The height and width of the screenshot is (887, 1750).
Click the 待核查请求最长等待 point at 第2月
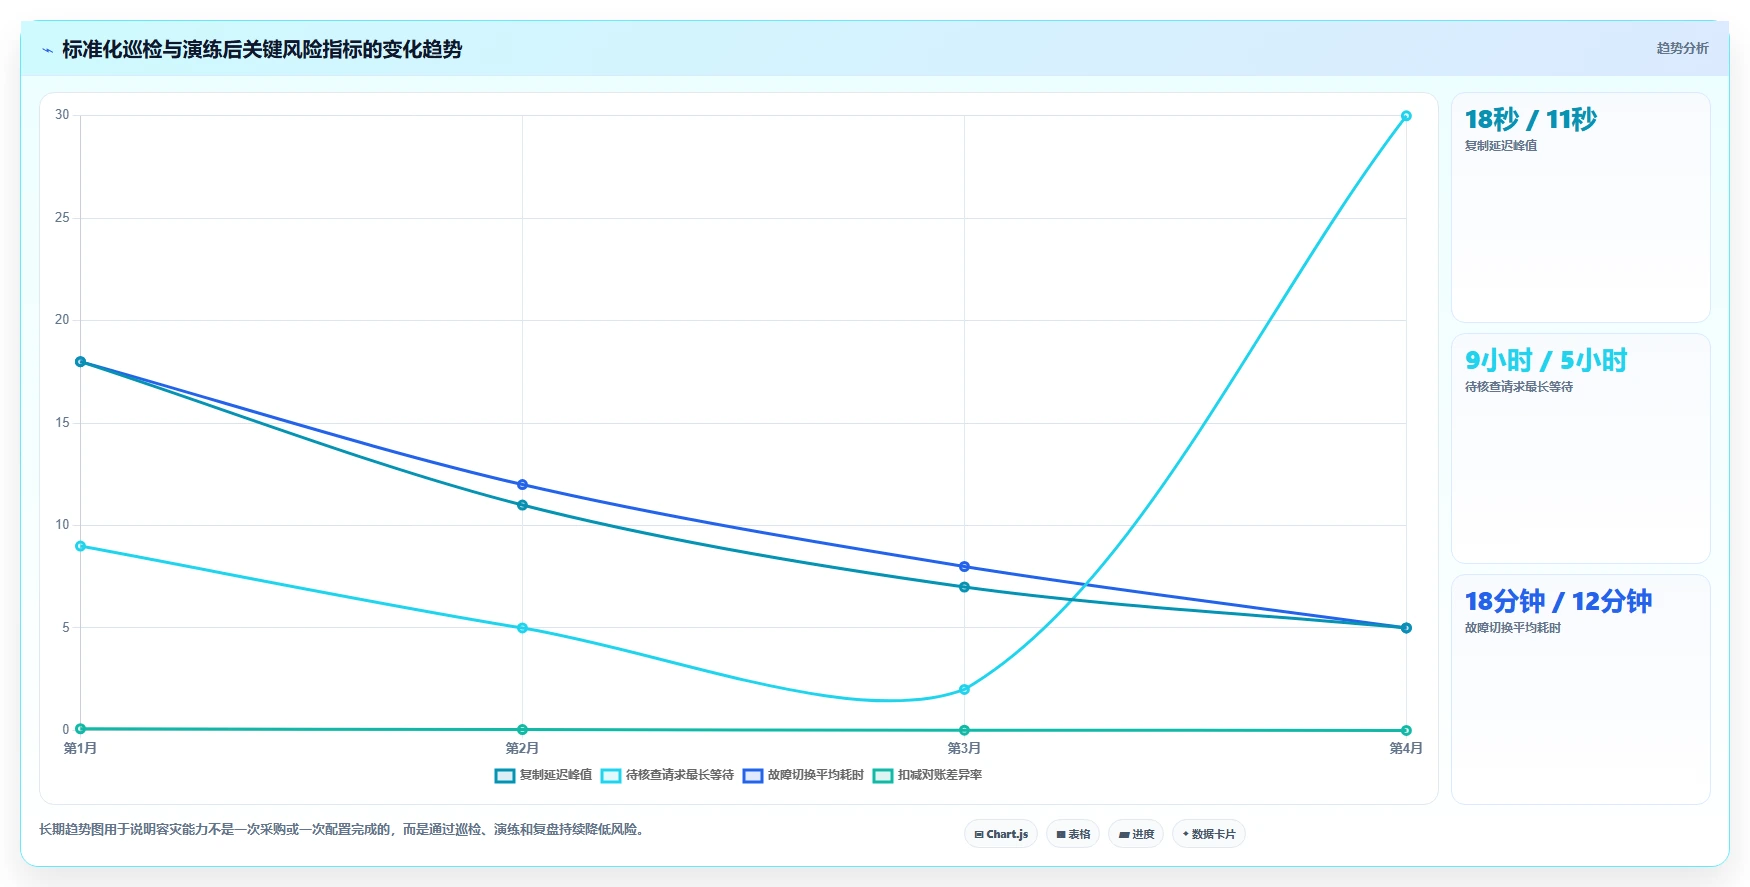[522, 628]
